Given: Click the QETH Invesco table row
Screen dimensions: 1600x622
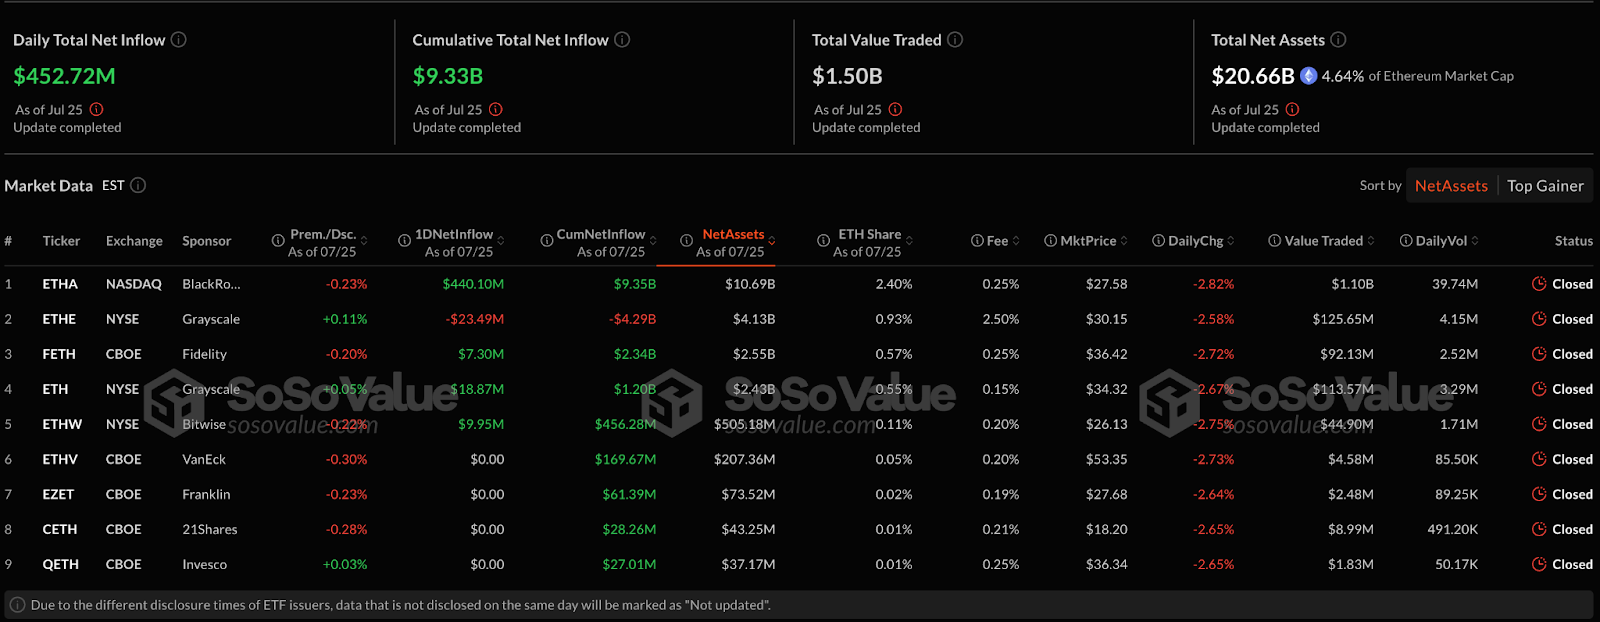Looking at the screenshot, I should (x=204, y=564).
